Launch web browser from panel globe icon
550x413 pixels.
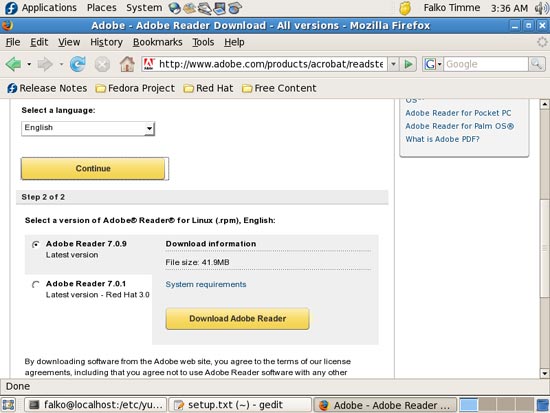[x=174, y=8]
